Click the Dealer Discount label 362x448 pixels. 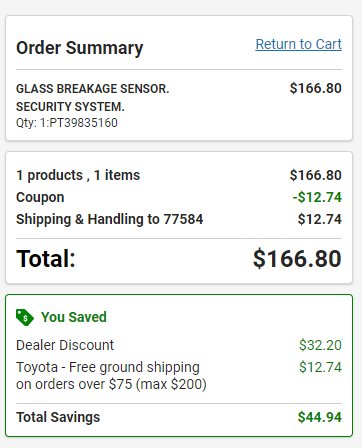(65, 345)
